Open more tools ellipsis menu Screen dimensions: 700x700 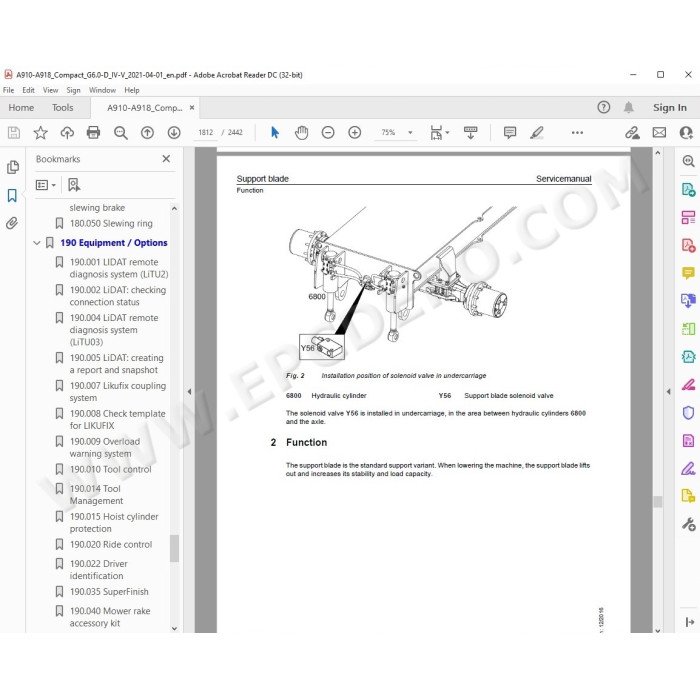coord(577,133)
